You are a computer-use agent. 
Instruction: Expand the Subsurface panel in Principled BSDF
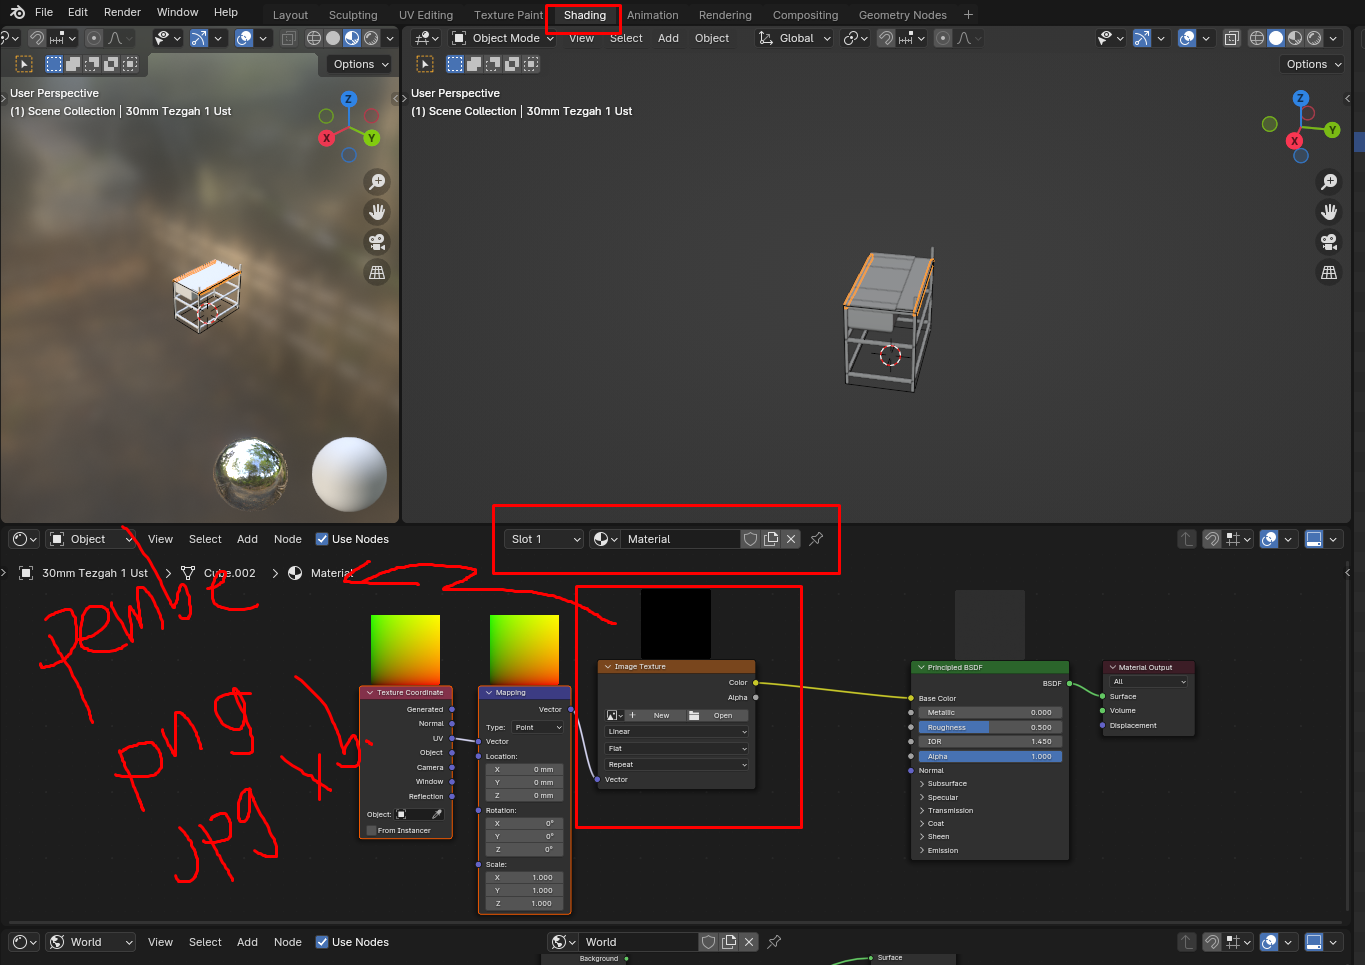[x=943, y=784]
